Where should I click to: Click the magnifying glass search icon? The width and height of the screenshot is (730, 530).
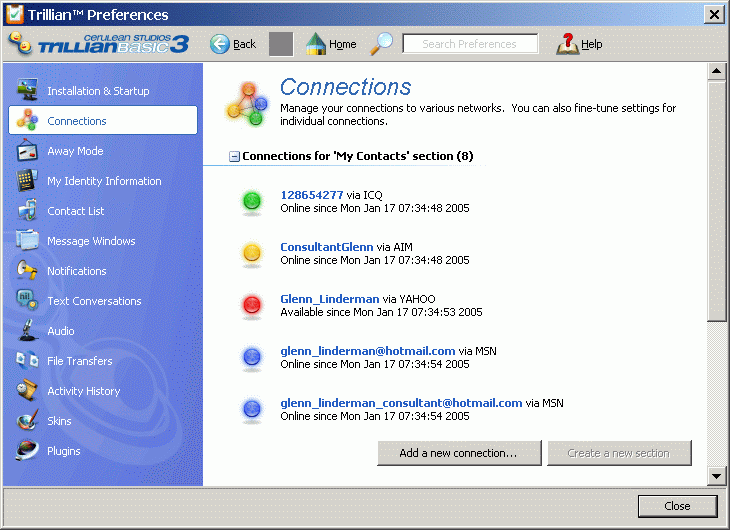point(381,44)
